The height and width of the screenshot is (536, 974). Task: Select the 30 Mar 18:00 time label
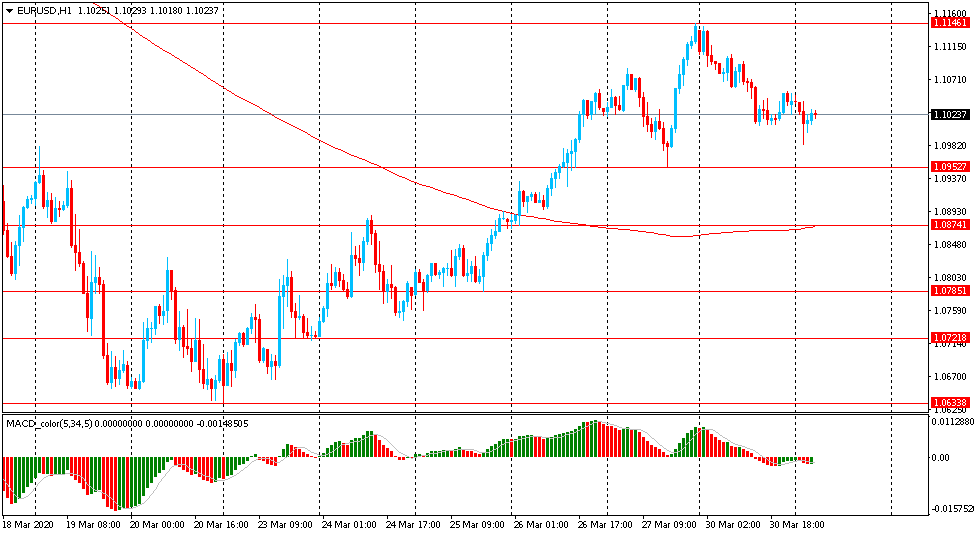[x=798, y=525]
